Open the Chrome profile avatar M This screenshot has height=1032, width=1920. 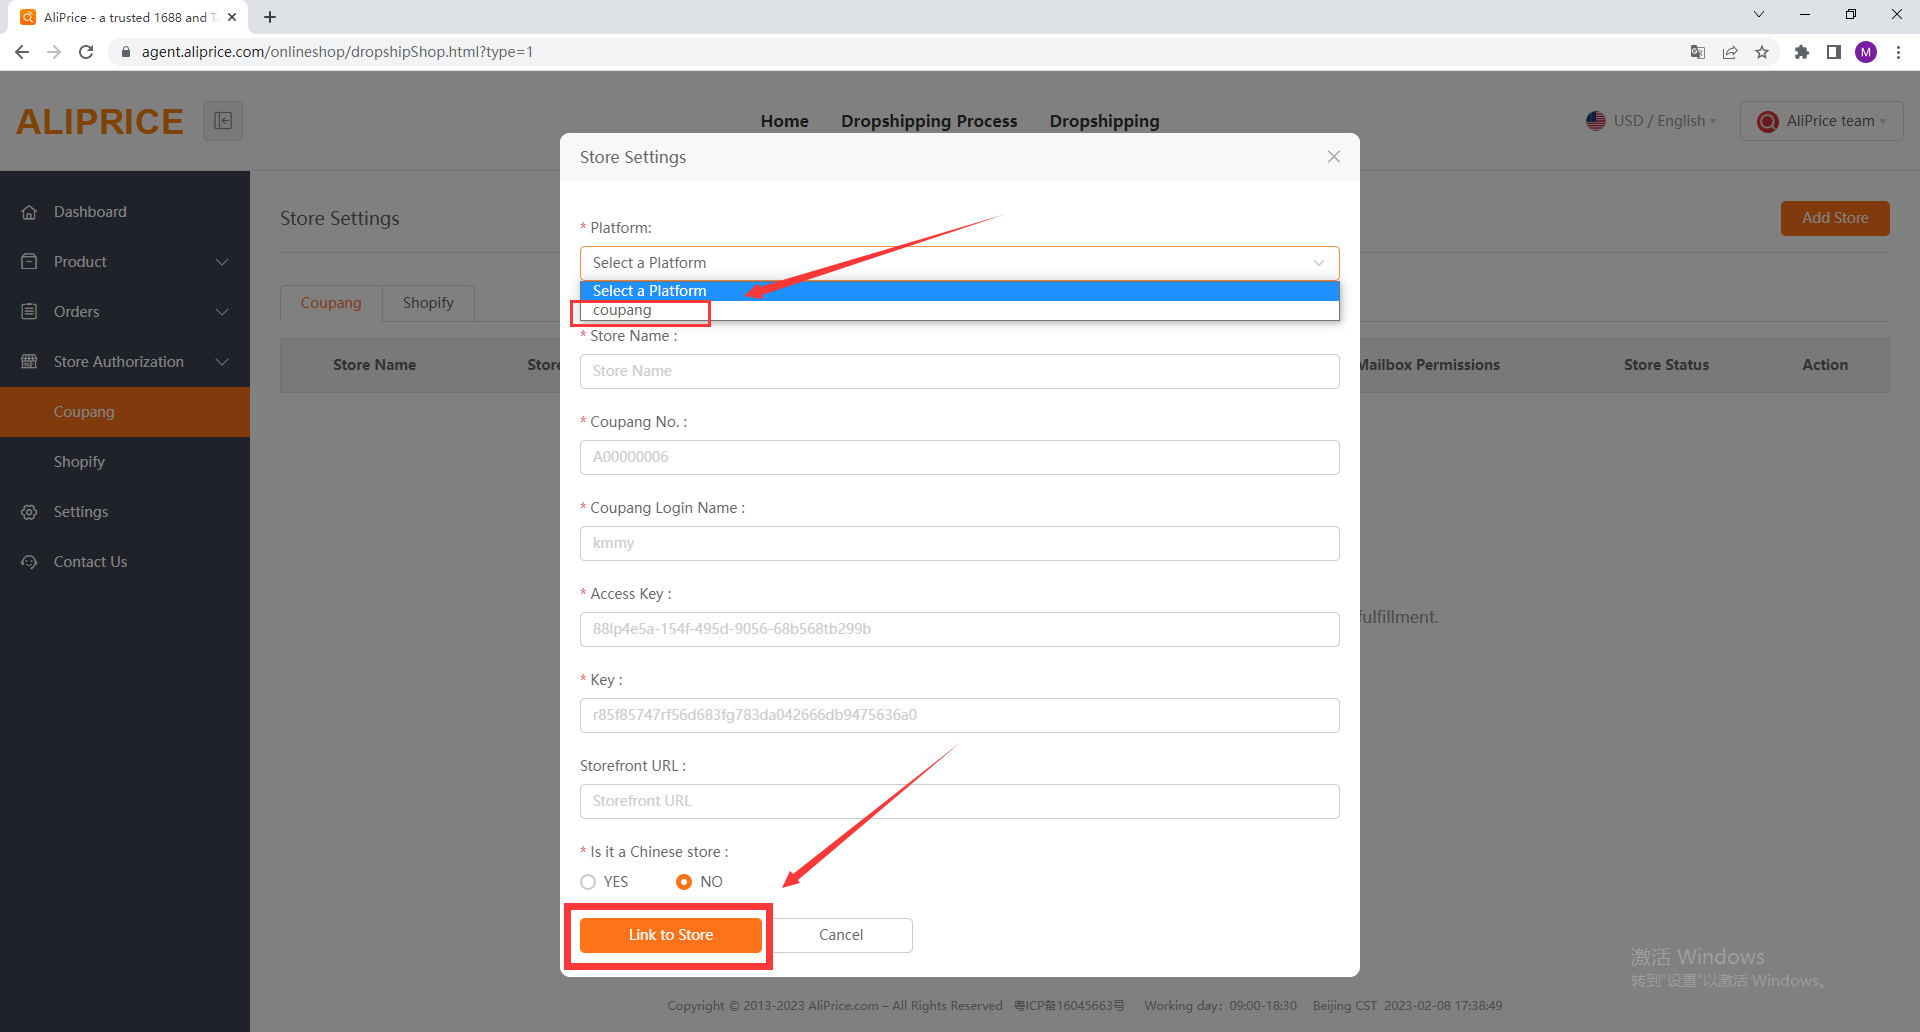pyautogui.click(x=1866, y=52)
